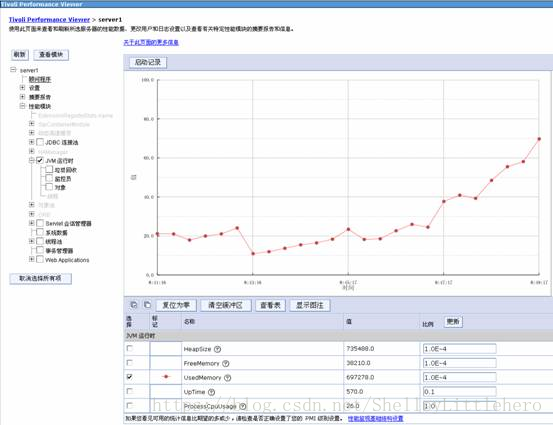Open the help icon next to FreeMemory
Viewport: 553px width, 425px height.
click(226, 363)
